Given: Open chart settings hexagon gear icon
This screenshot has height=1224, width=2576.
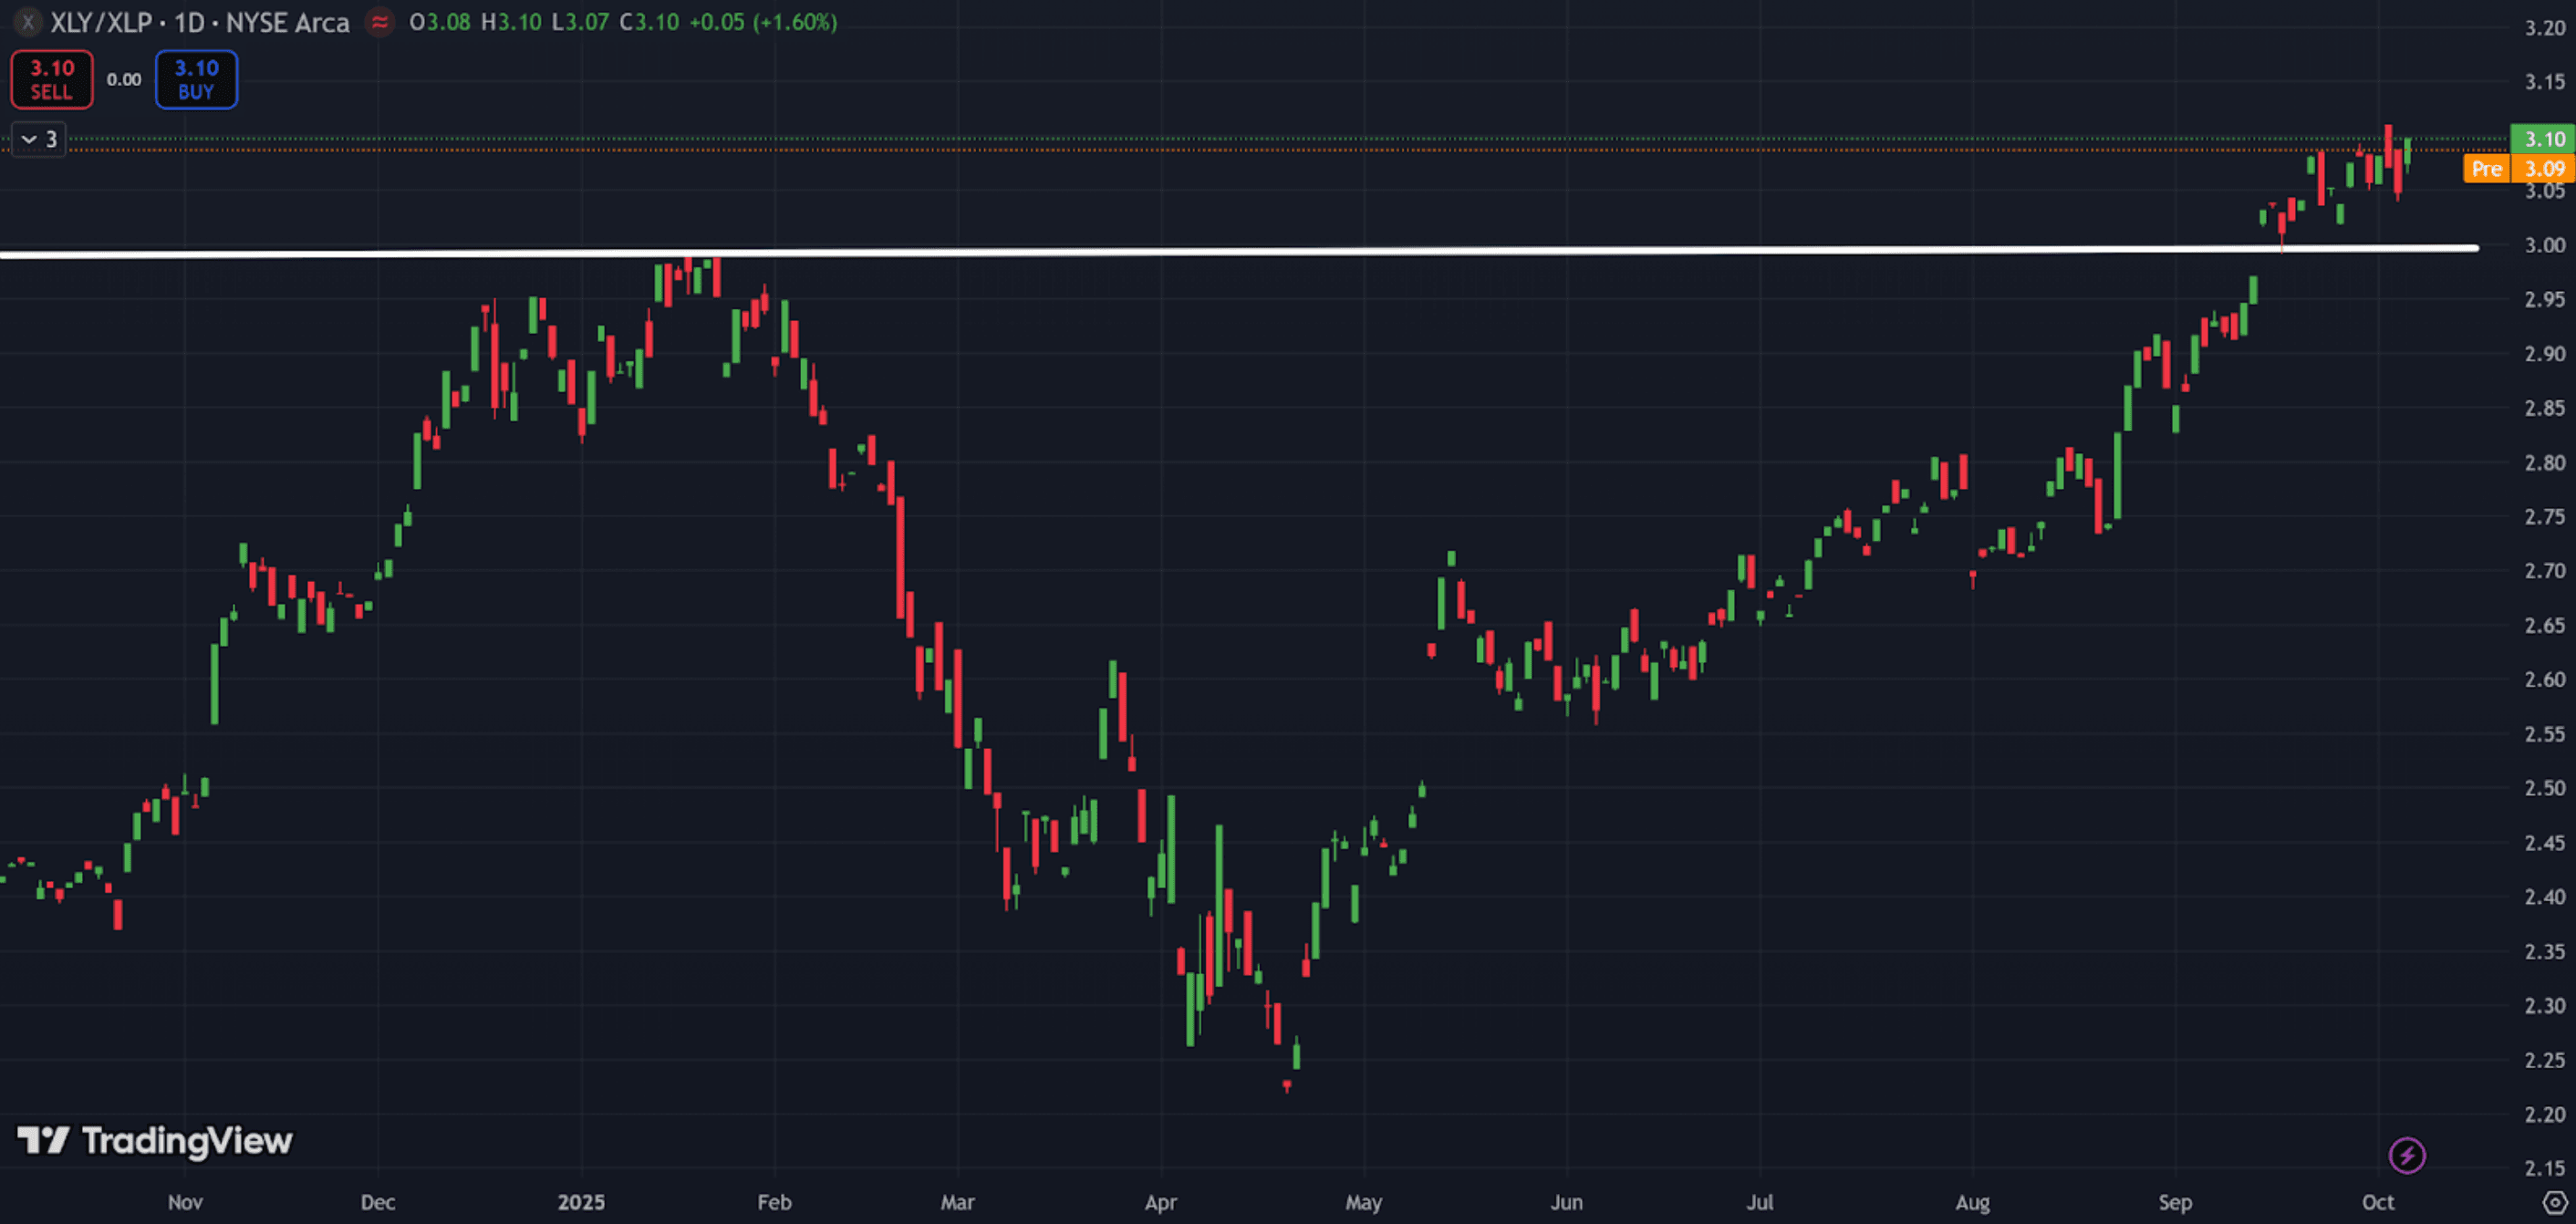Looking at the screenshot, I should point(2554,1202).
